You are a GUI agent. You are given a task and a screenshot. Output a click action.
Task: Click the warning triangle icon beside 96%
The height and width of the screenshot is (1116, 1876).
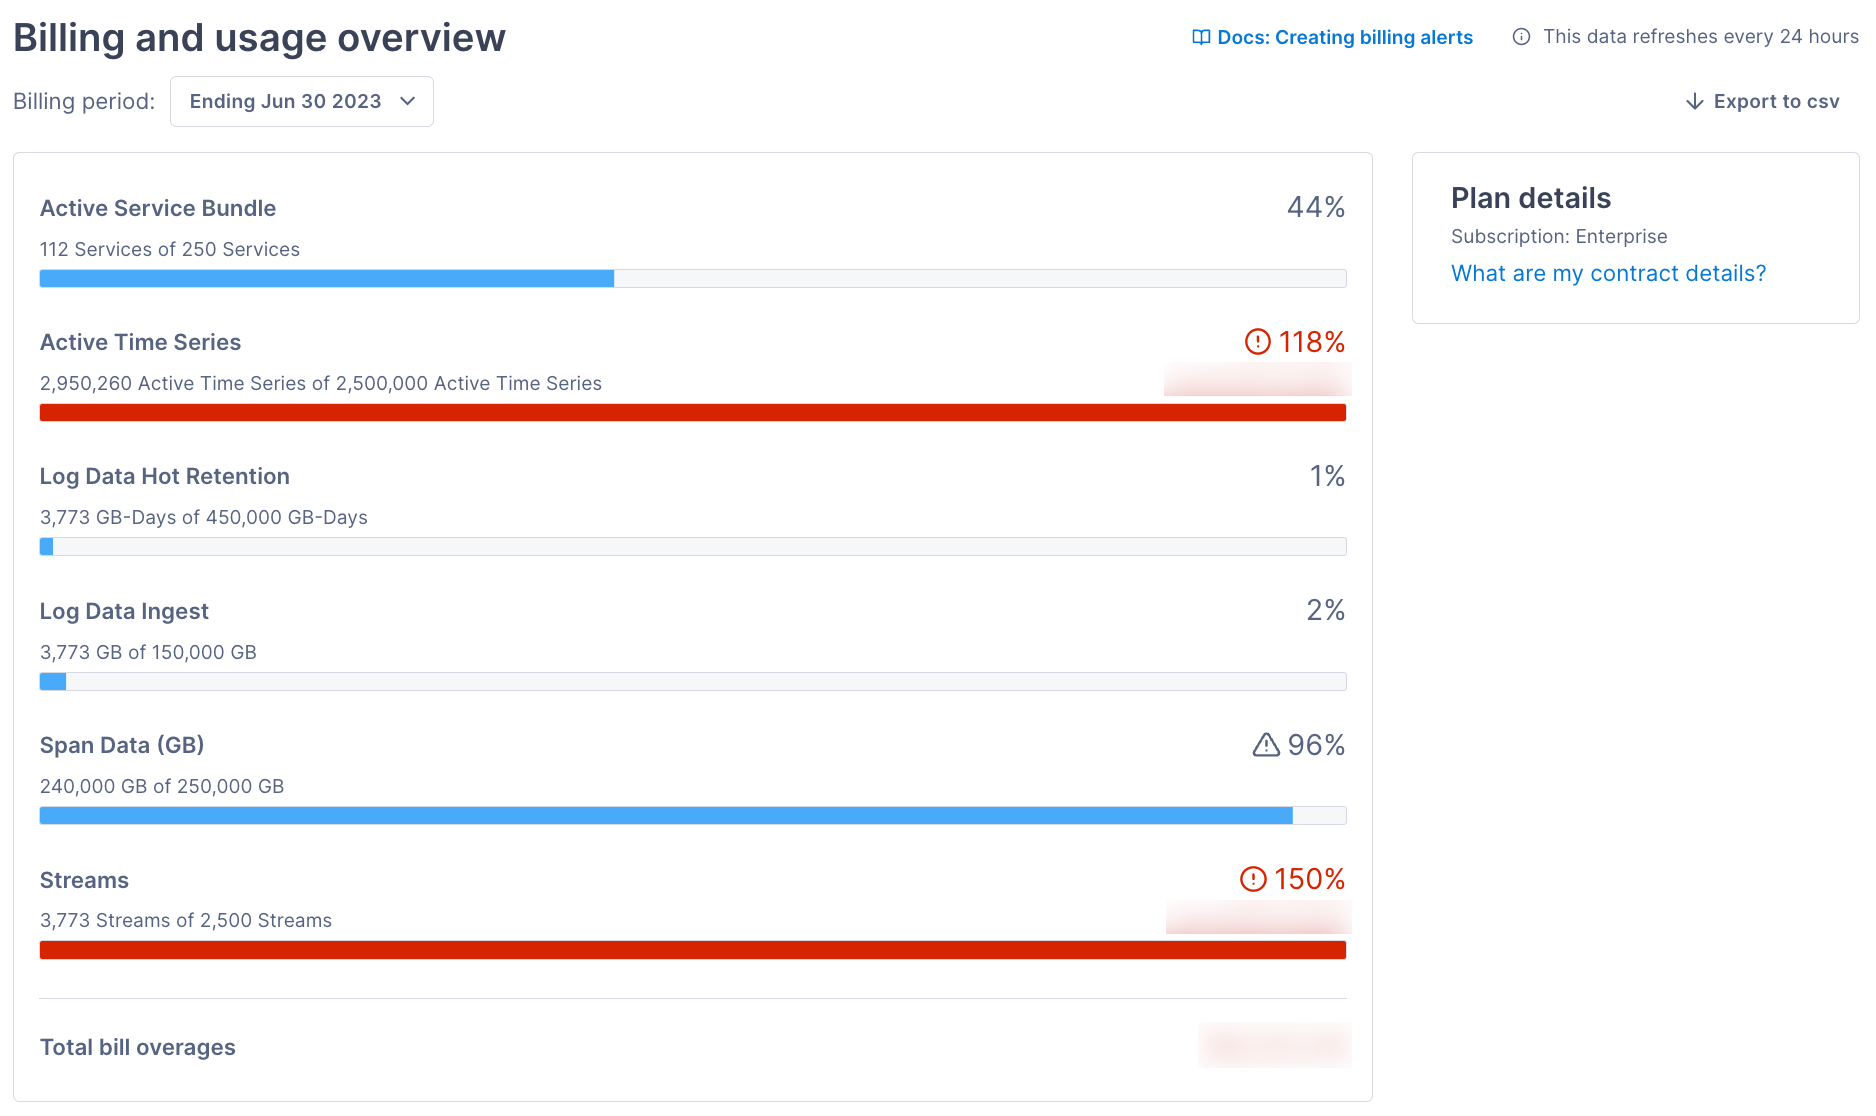point(1266,745)
